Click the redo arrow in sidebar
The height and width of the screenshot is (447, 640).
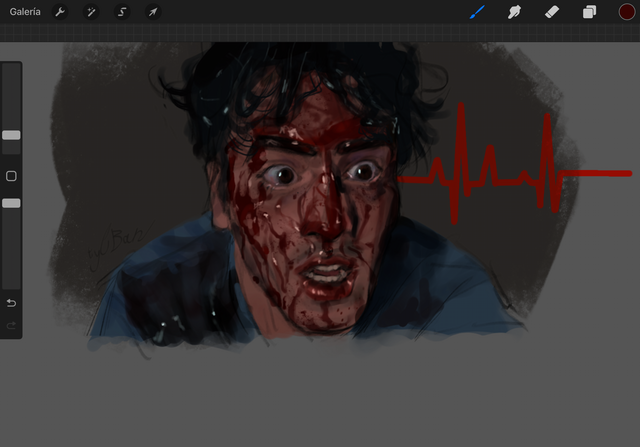tap(11, 325)
